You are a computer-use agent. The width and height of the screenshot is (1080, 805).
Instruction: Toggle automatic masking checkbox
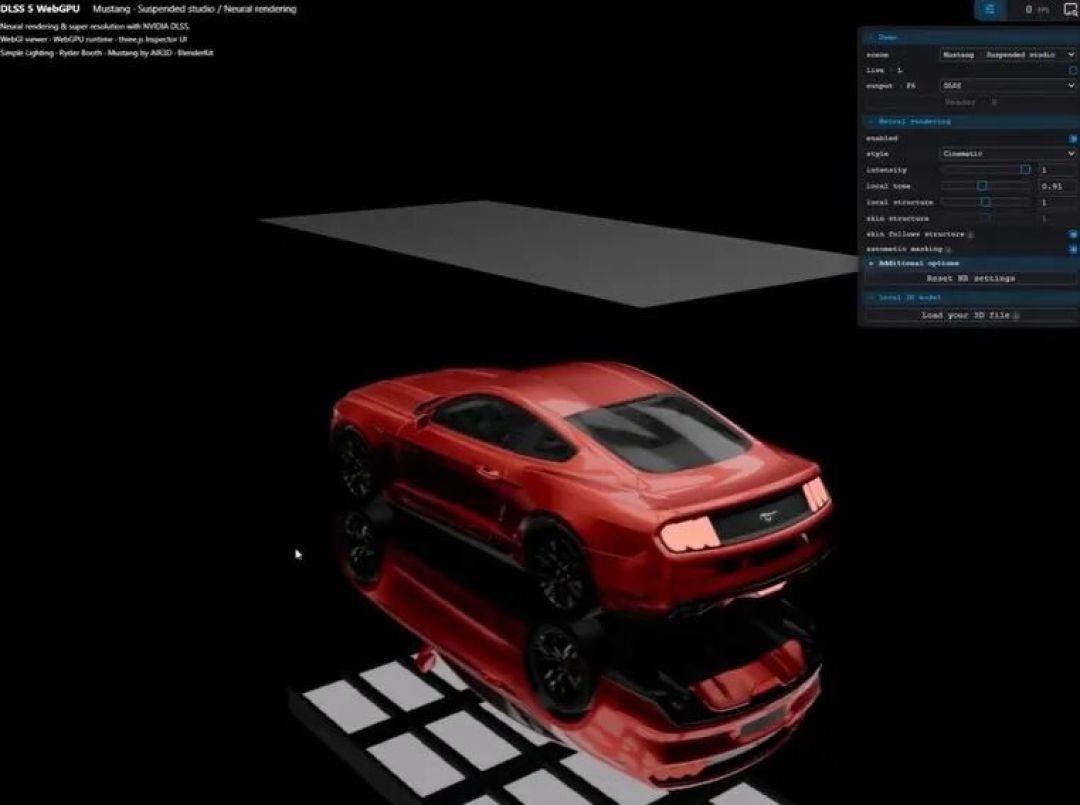click(x=1073, y=249)
